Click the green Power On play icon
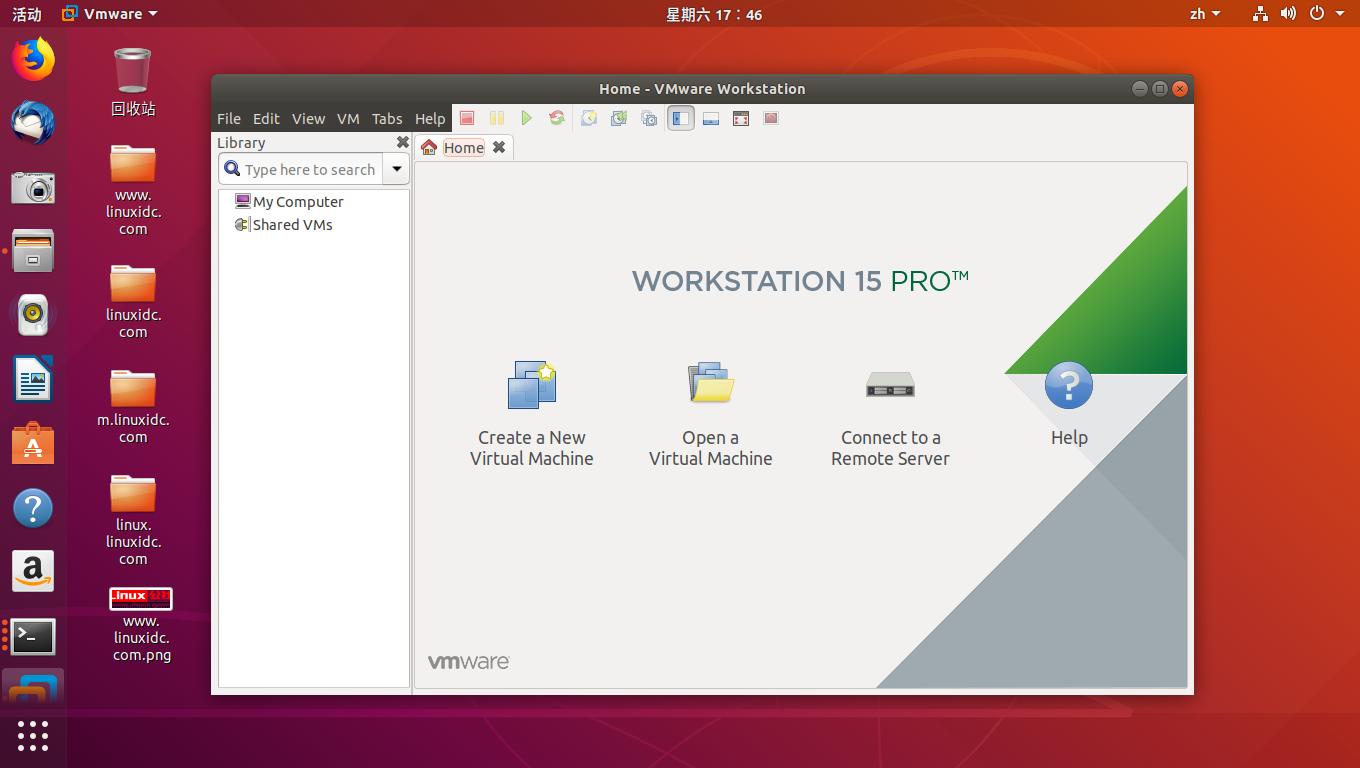Image resolution: width=1360 pixels, height=768 pixels. [527, 118]
